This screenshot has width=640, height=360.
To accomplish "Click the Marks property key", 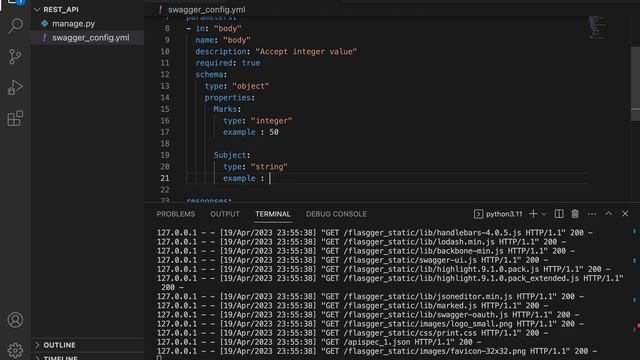I will [x=225, y=109].
